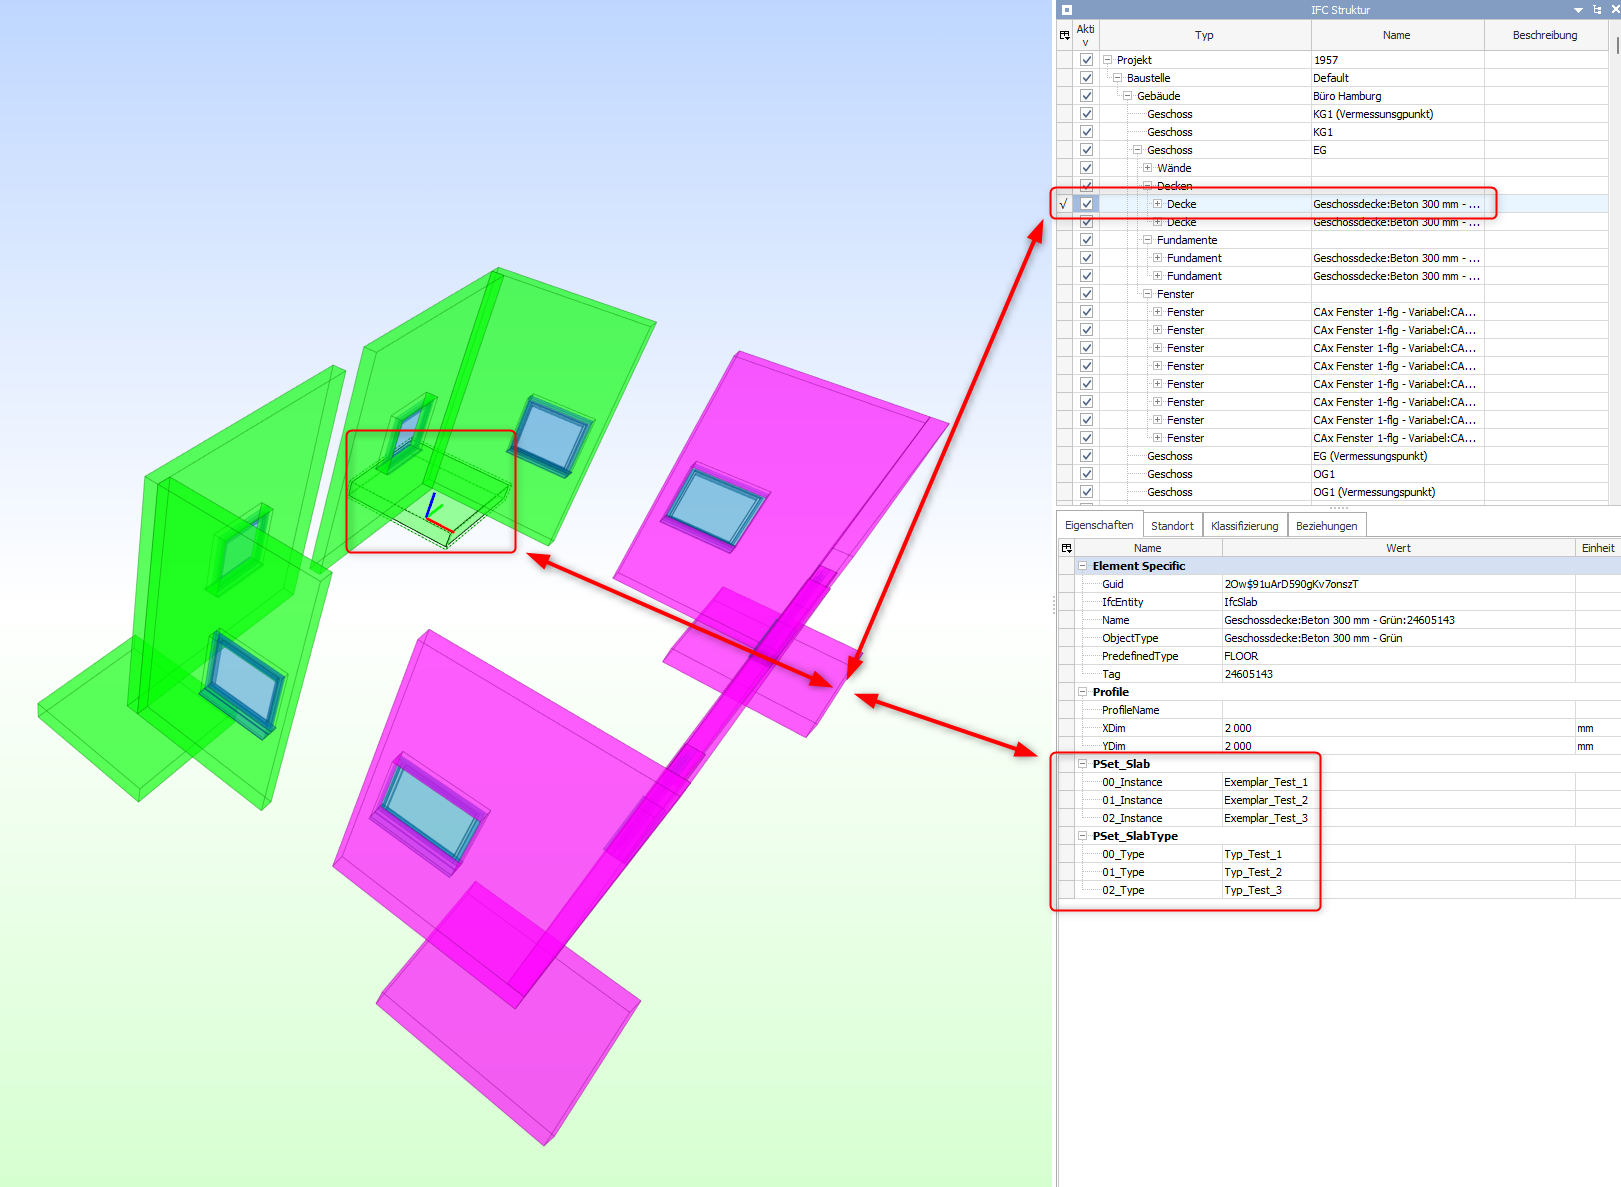Viewport: 1621px width, 1187px height.
Task: Open column chooser icon in IFC Struktur grid
Action: coord(1064,35)
